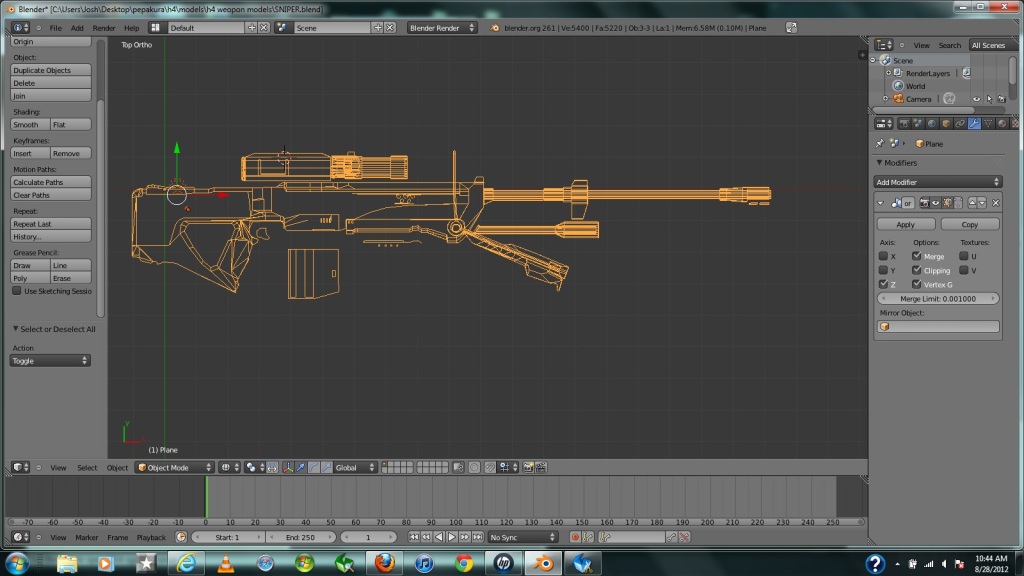Uncheck the Merge option
Screen dimensions: 1024x576
click(916, 256)
